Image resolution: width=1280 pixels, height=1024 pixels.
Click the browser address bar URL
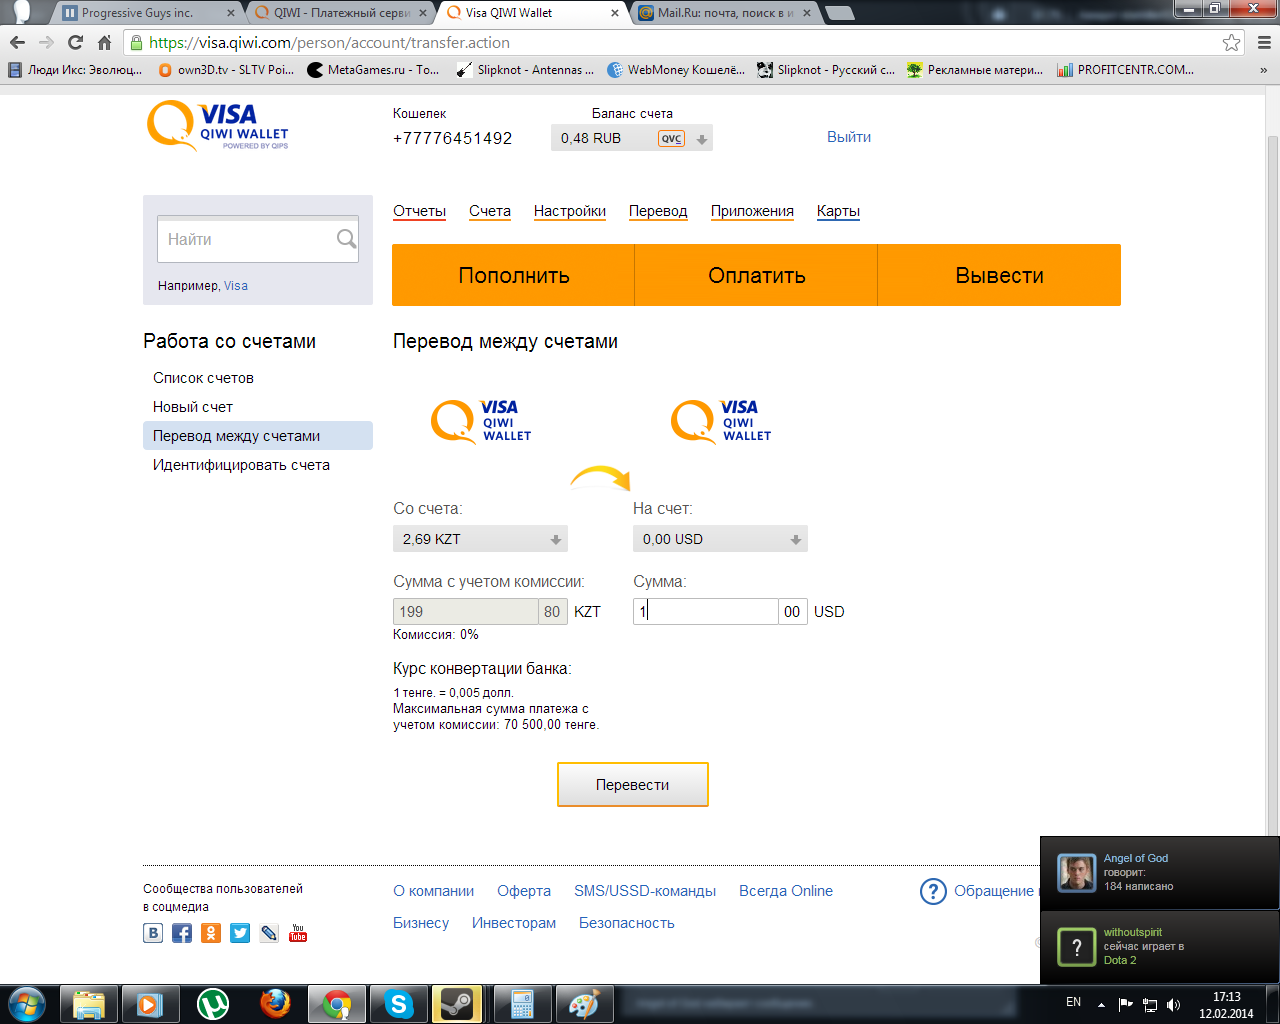click(x=330, y=43)
